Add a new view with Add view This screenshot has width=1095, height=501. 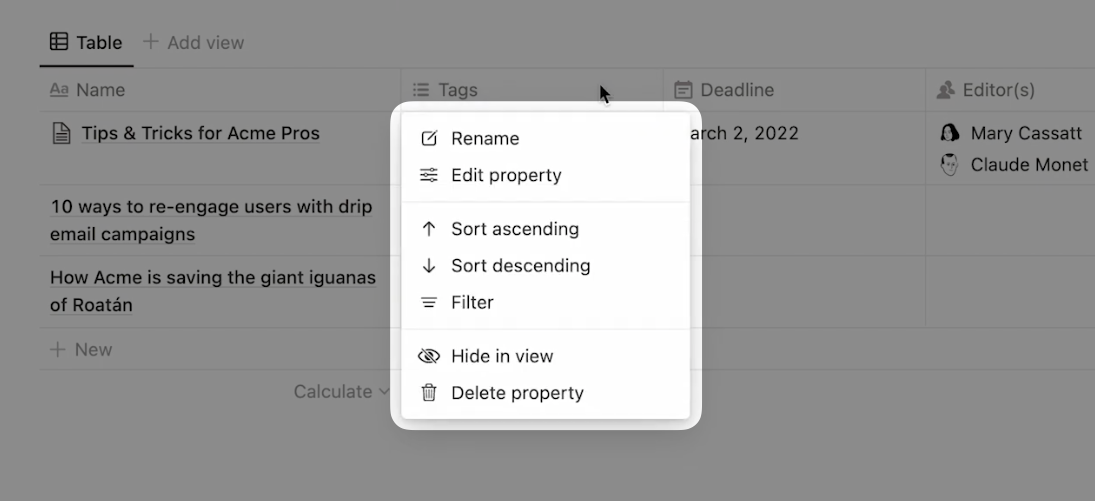[x=193, y=43]
